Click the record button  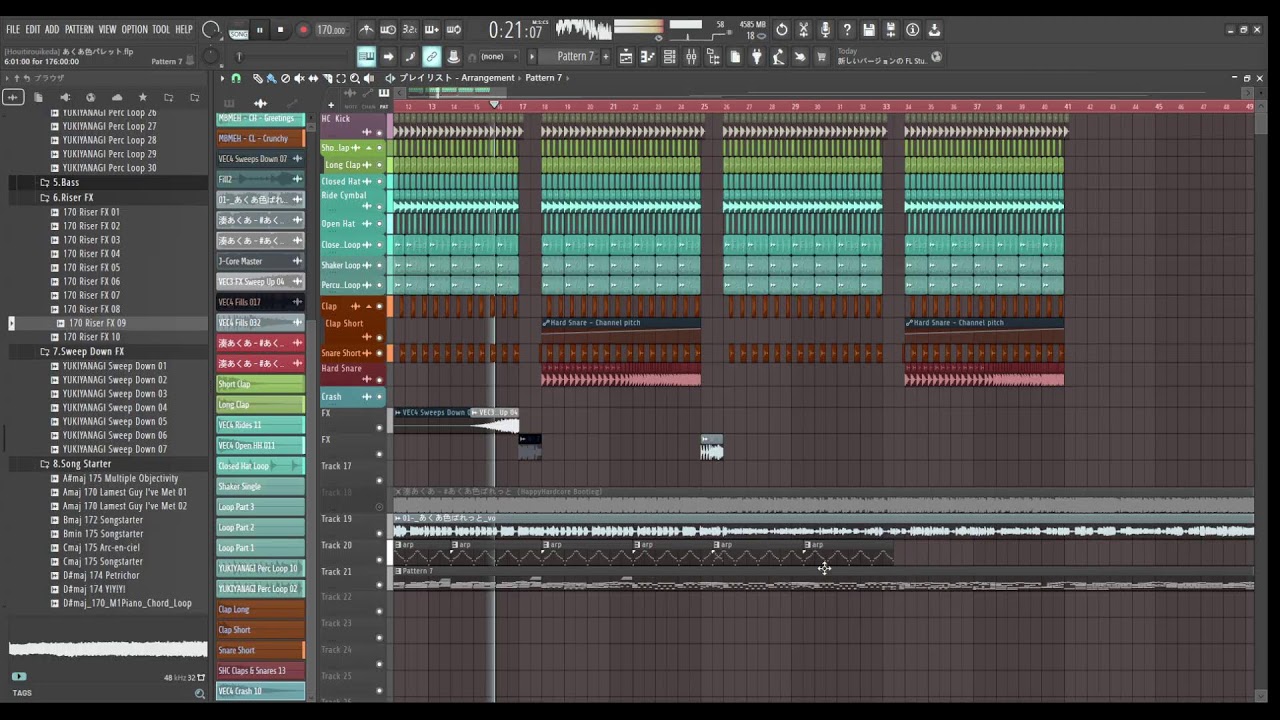303,30
